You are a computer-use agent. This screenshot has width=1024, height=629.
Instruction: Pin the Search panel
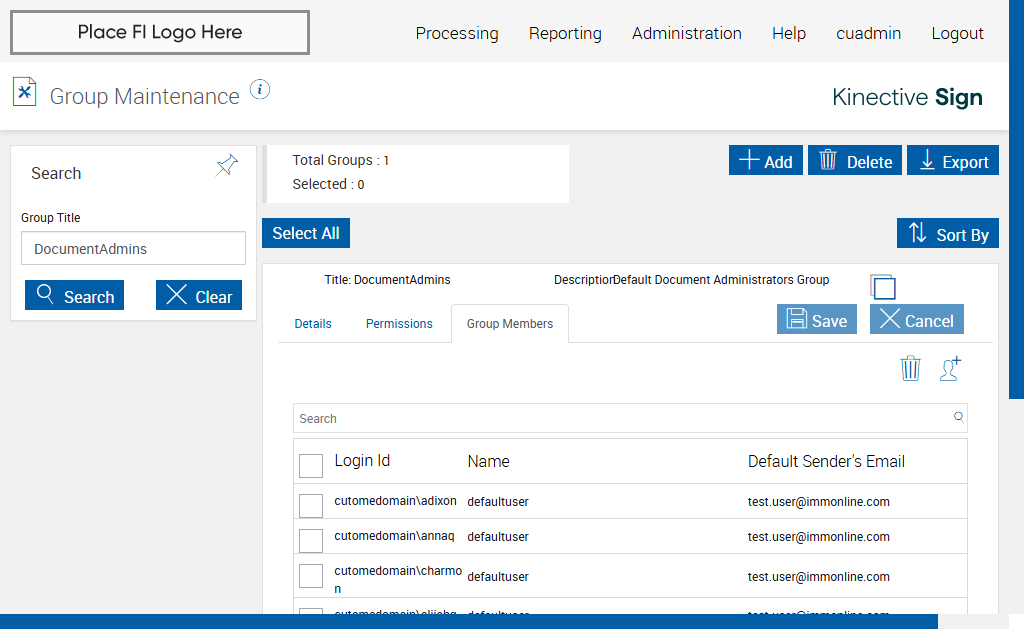(227, 166)
